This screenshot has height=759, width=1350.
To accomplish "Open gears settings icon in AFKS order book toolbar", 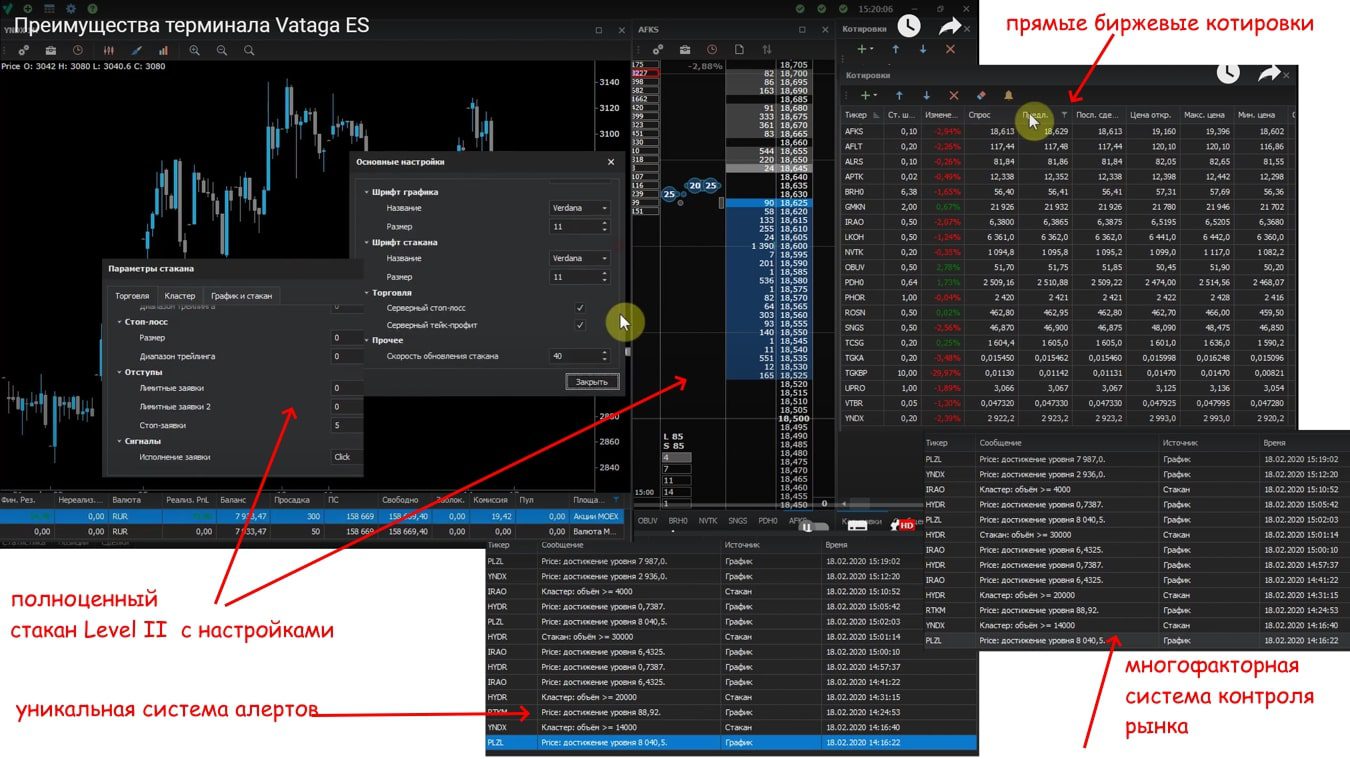I will pyautogui.click(x=657, y=49).
